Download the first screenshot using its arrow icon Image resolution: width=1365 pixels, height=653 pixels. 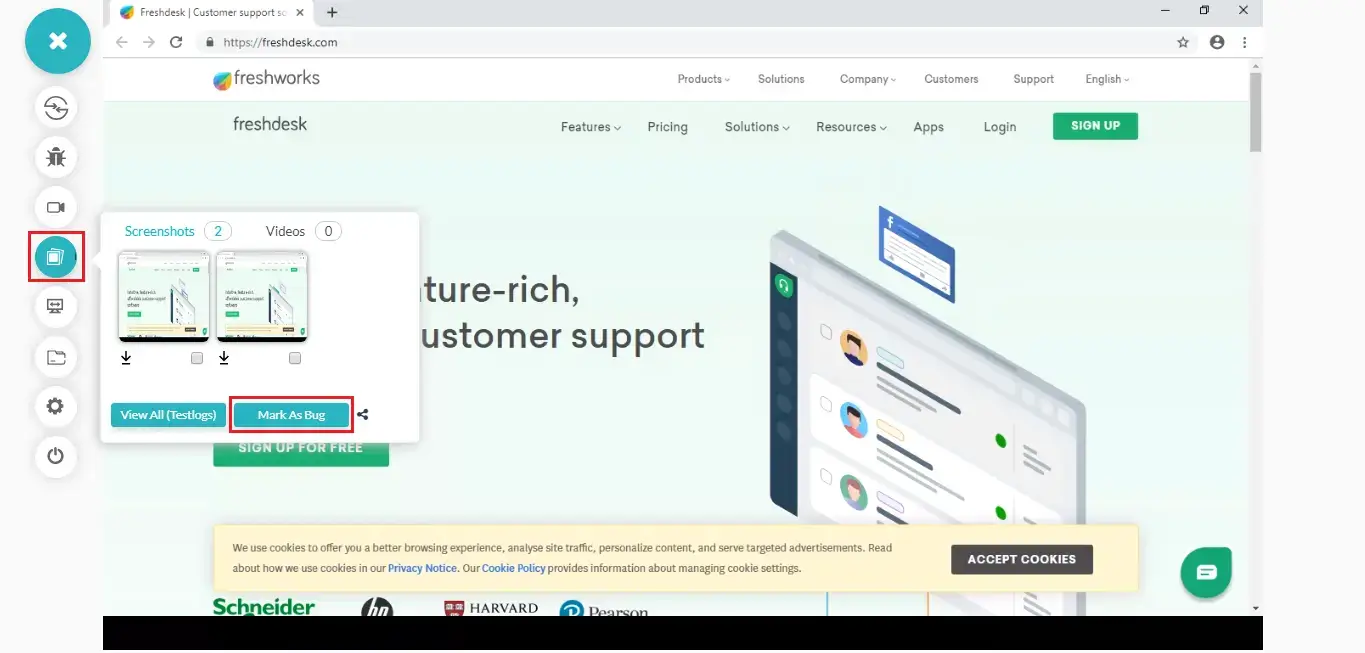tap(126, 358)
